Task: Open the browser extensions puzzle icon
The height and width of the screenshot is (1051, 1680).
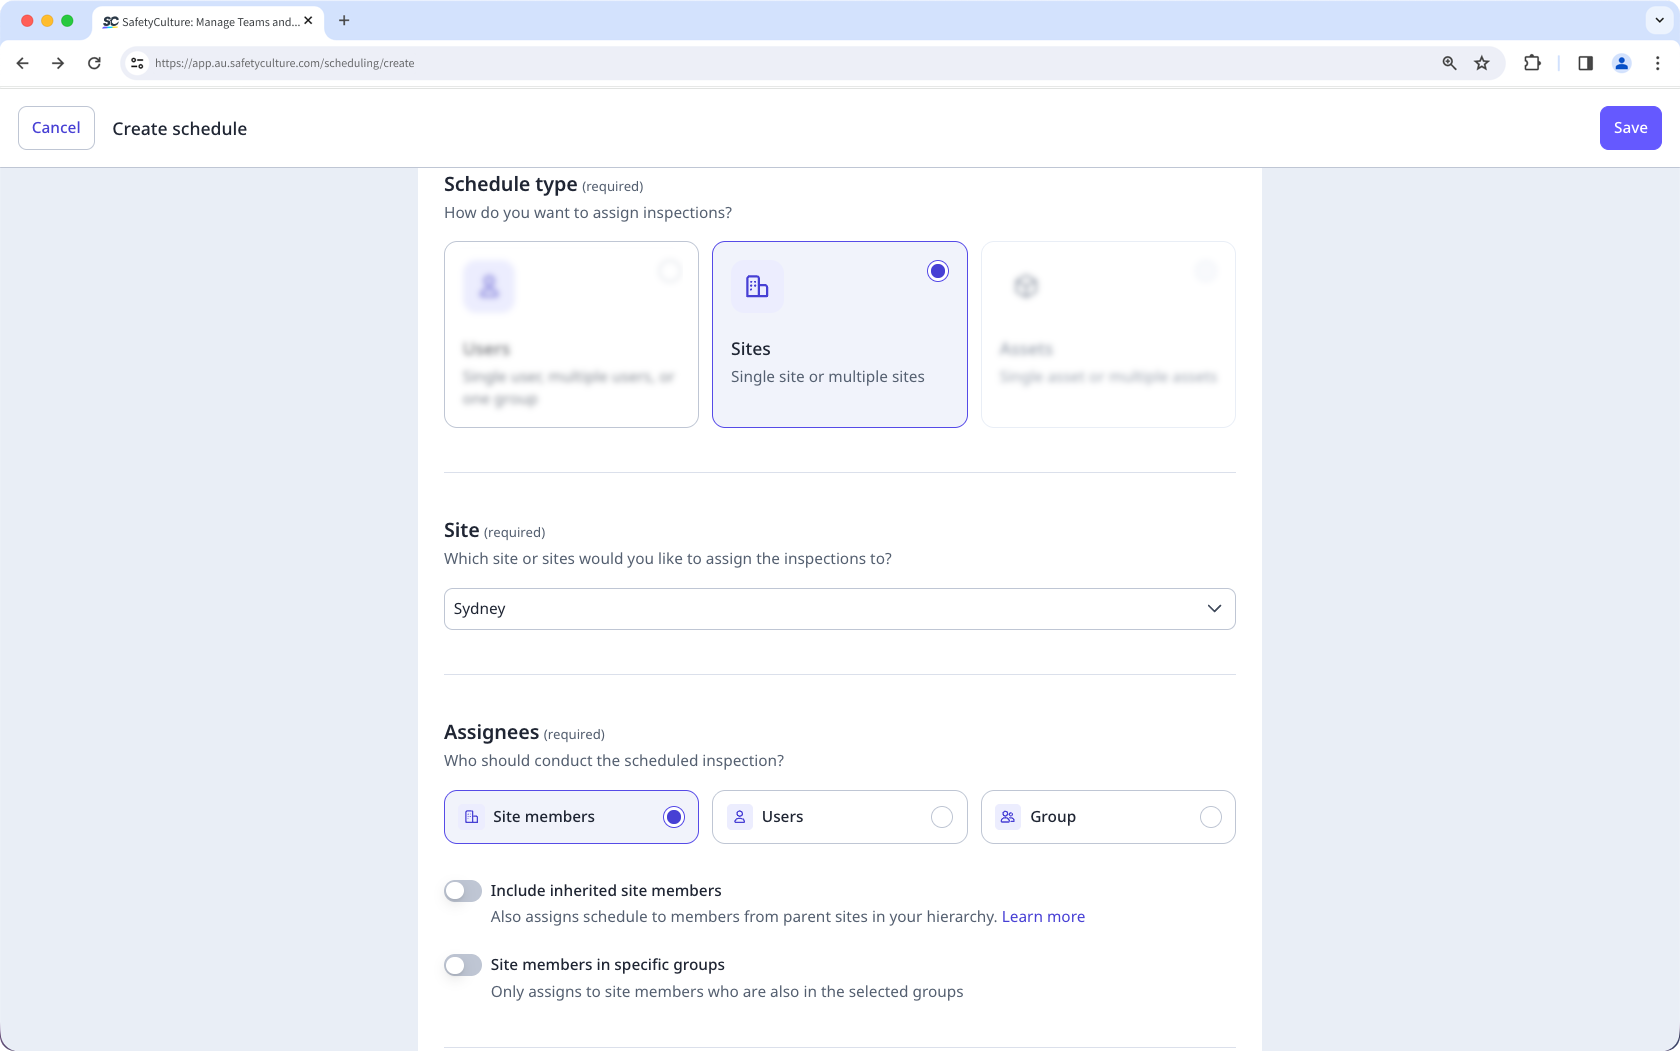Action: 1532,63
